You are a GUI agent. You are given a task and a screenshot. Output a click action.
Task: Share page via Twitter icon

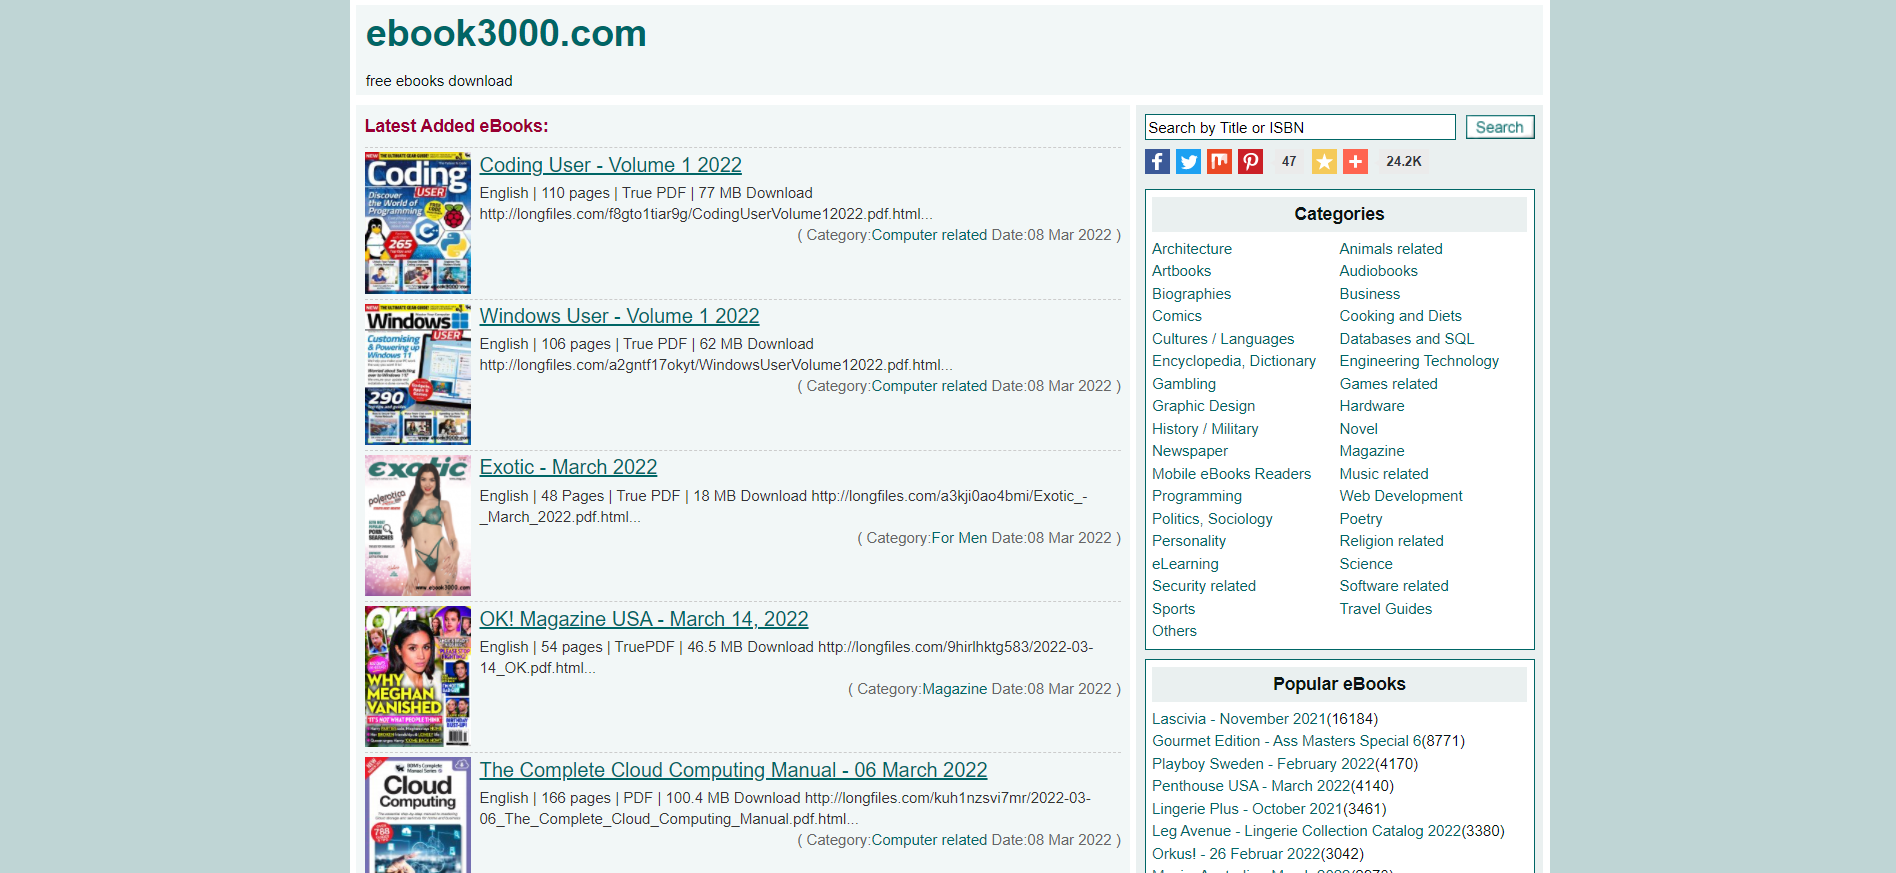pyautogui.click(x=1188, y=161)
